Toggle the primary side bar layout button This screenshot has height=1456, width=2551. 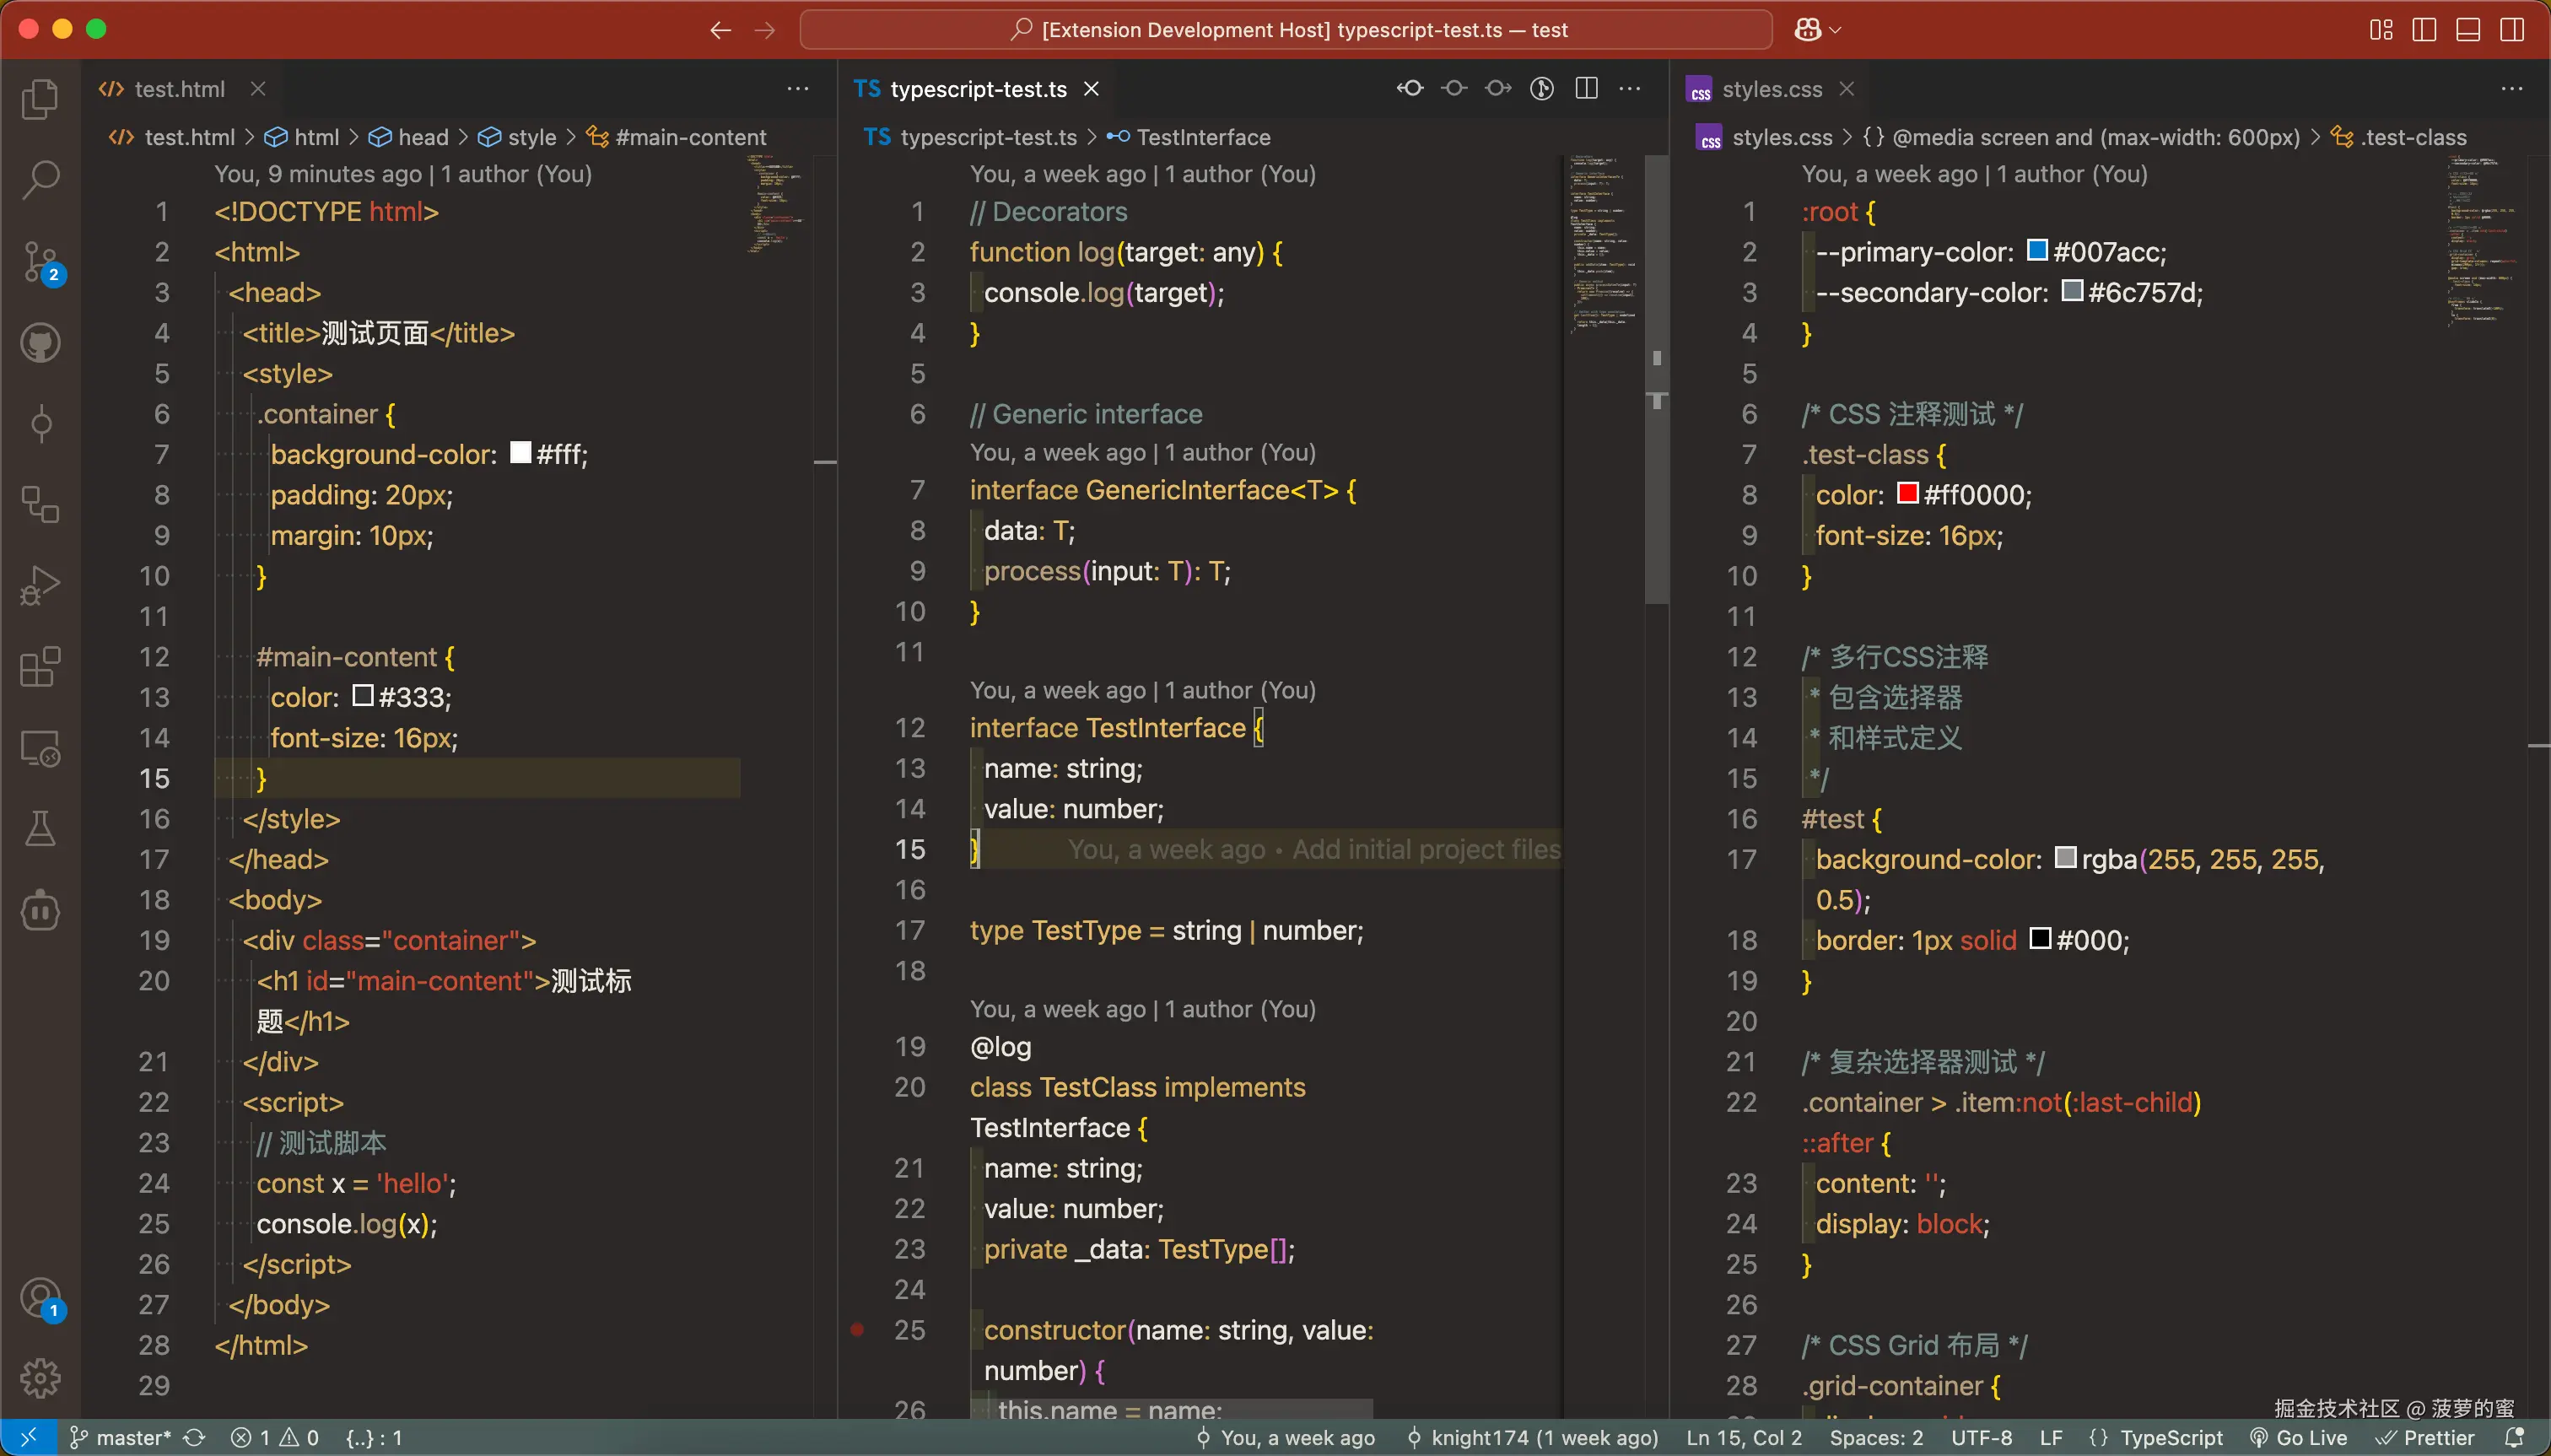click(x=2424, y=29)
